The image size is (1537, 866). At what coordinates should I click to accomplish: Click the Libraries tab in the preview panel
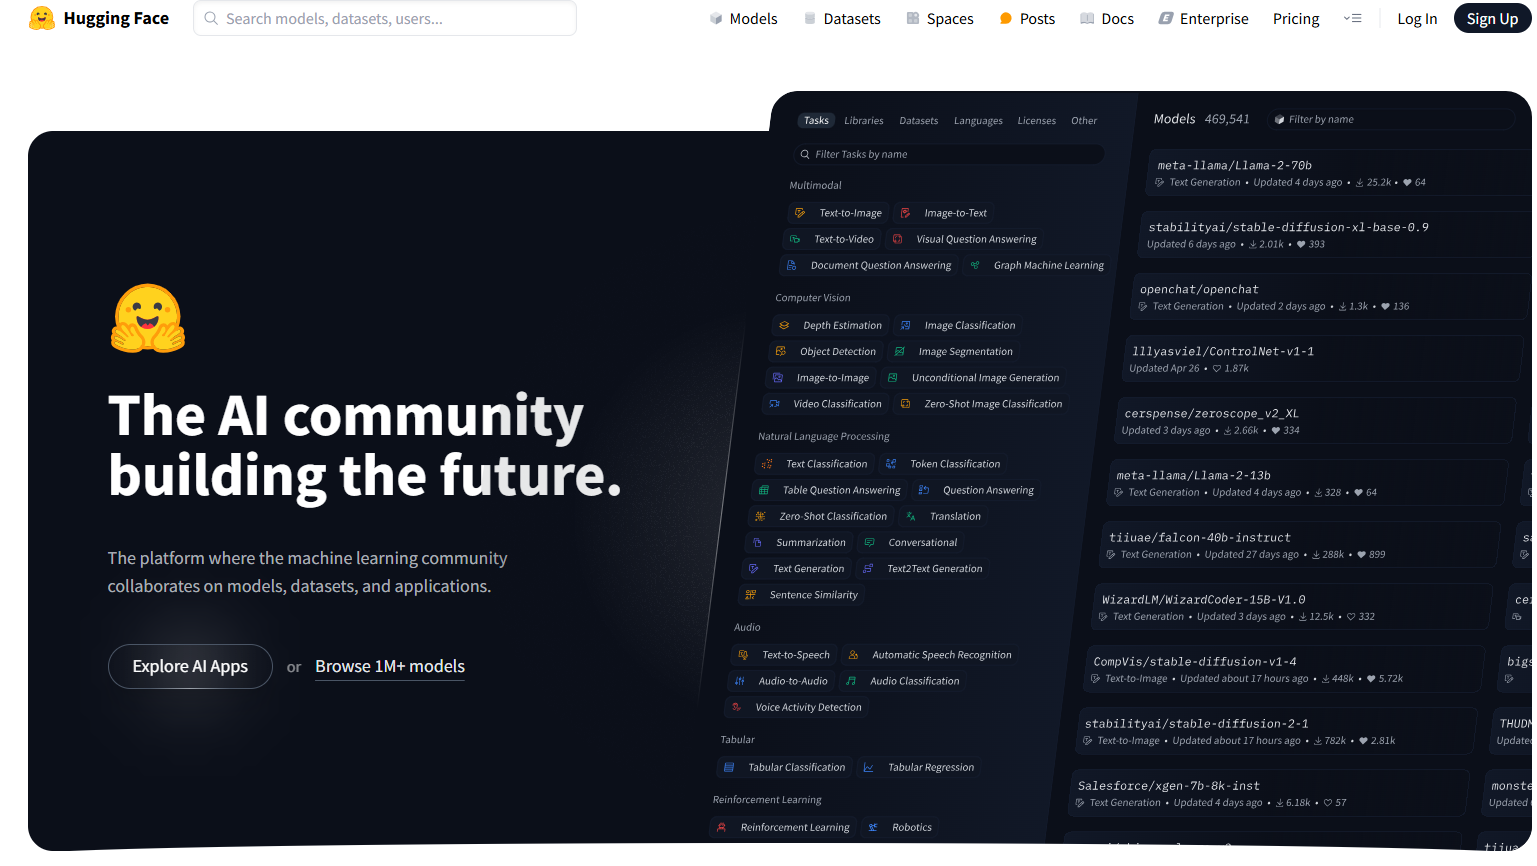tap(863, 121)
